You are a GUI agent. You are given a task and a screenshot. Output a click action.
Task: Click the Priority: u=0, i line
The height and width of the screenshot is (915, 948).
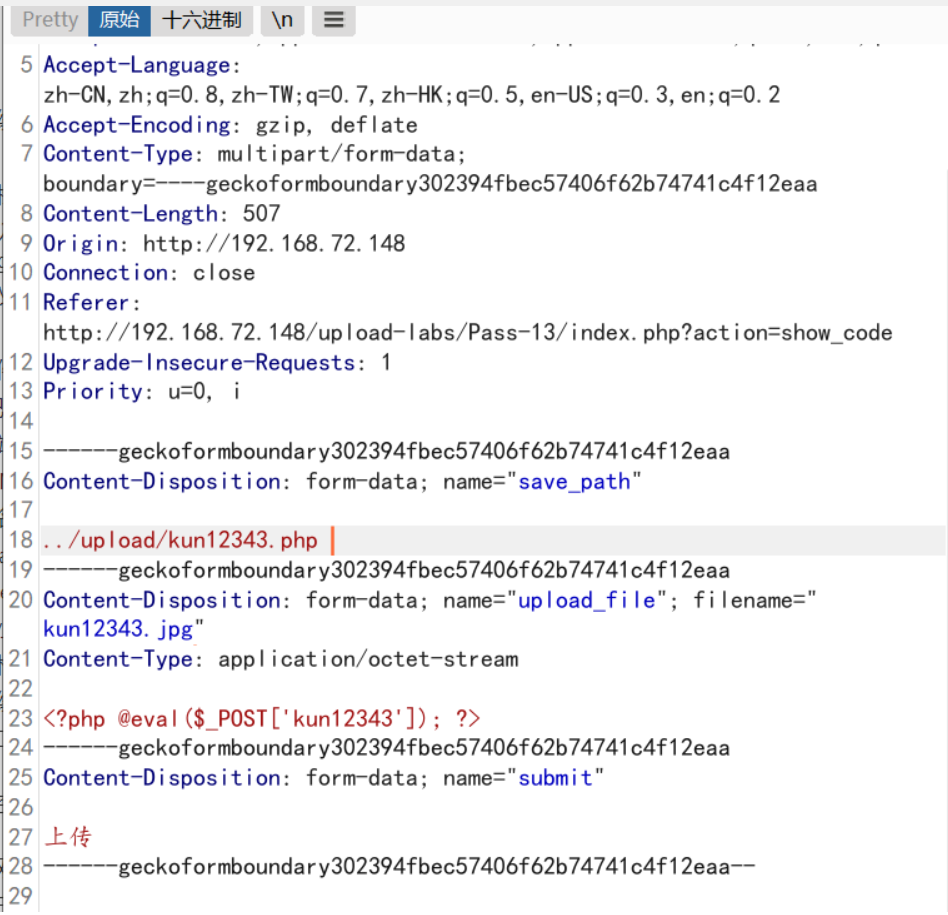click(x=142, y=391)
